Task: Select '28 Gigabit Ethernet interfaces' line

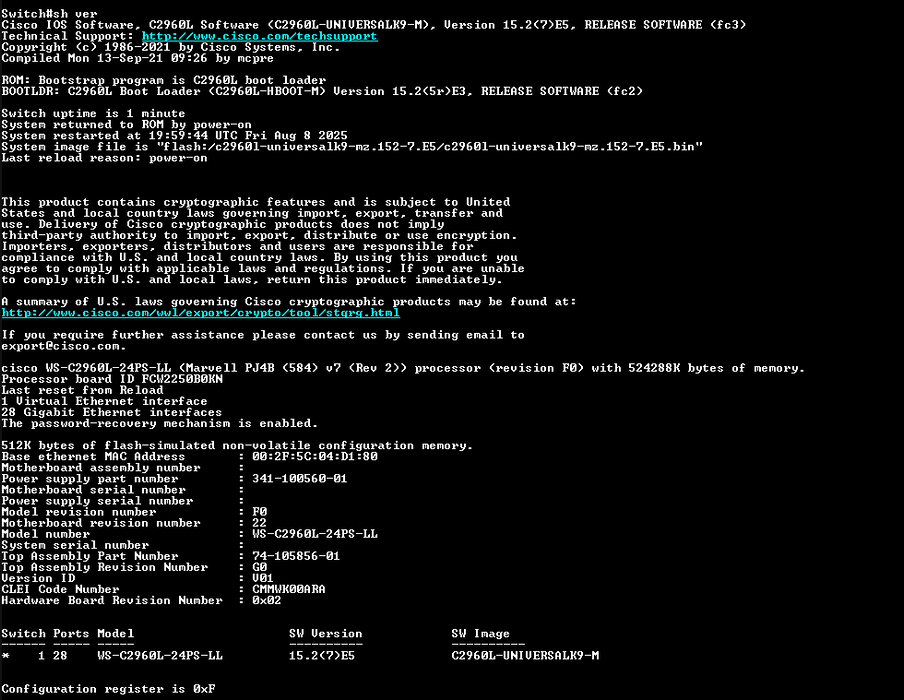Action: click(x=112, y=412)
